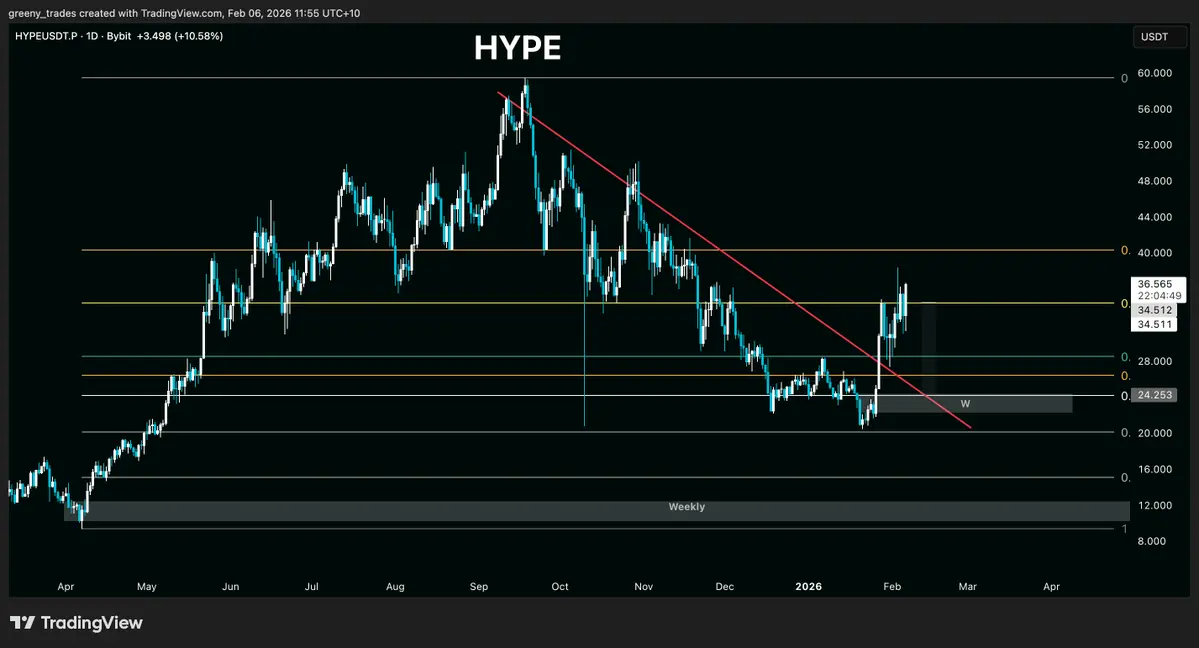Screen dimensions: 1199x648
Task: Click the TradingView logo at bottom left
Action: 76,623
